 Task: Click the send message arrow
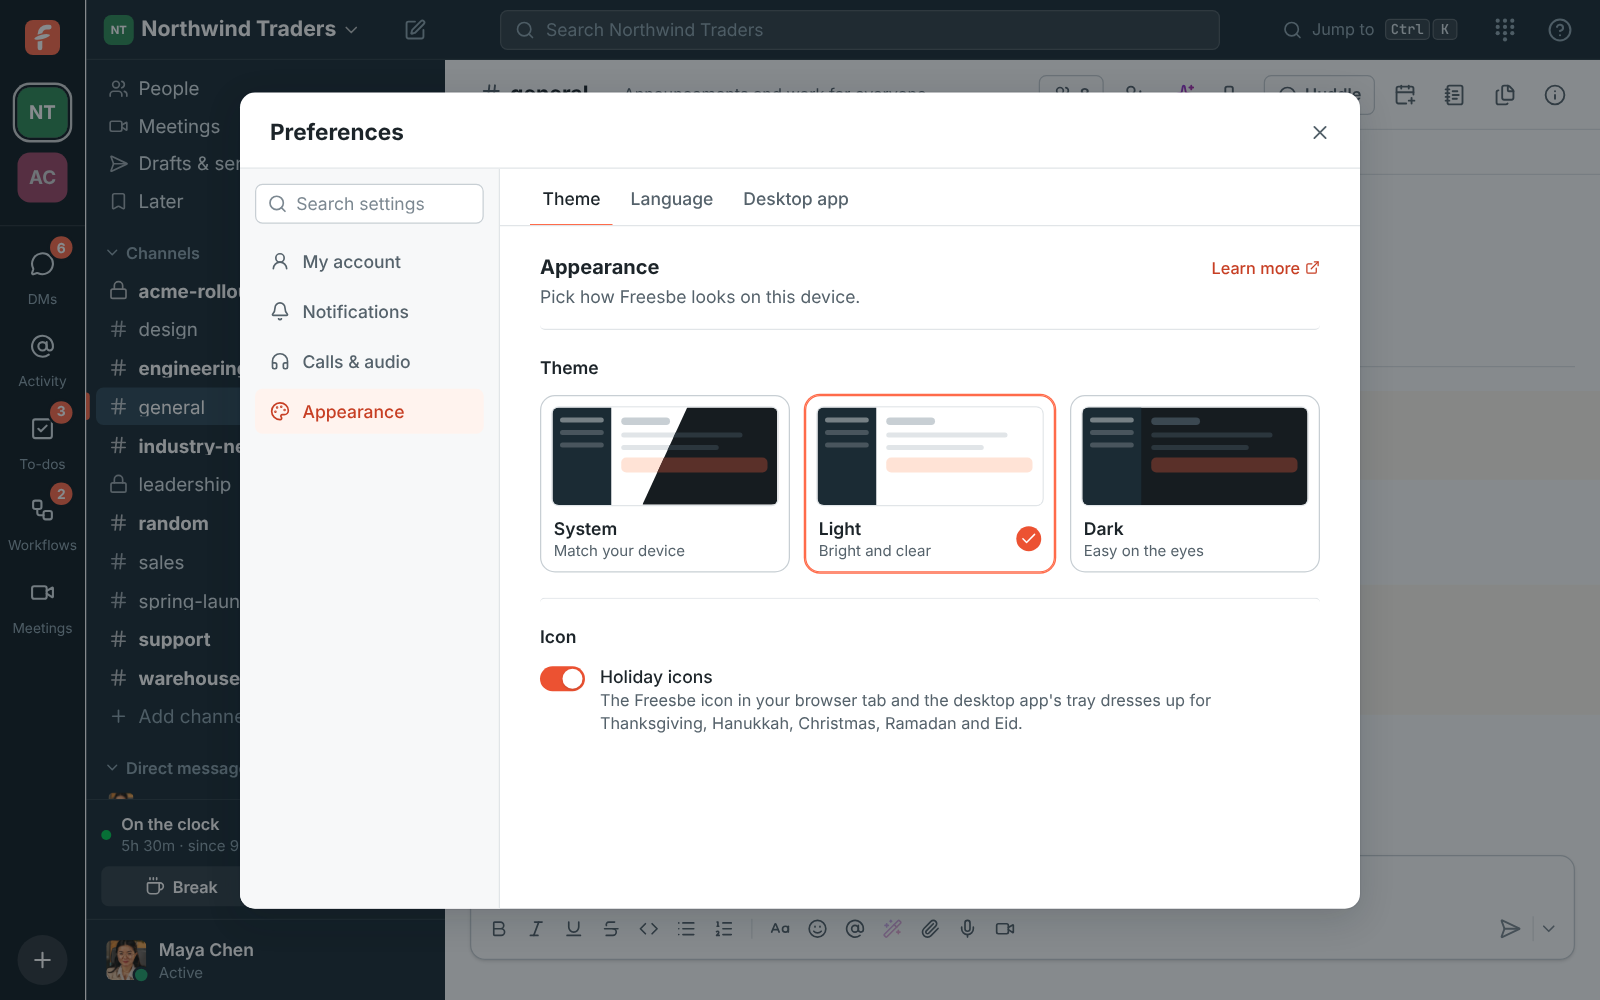tap(1510, 929)
